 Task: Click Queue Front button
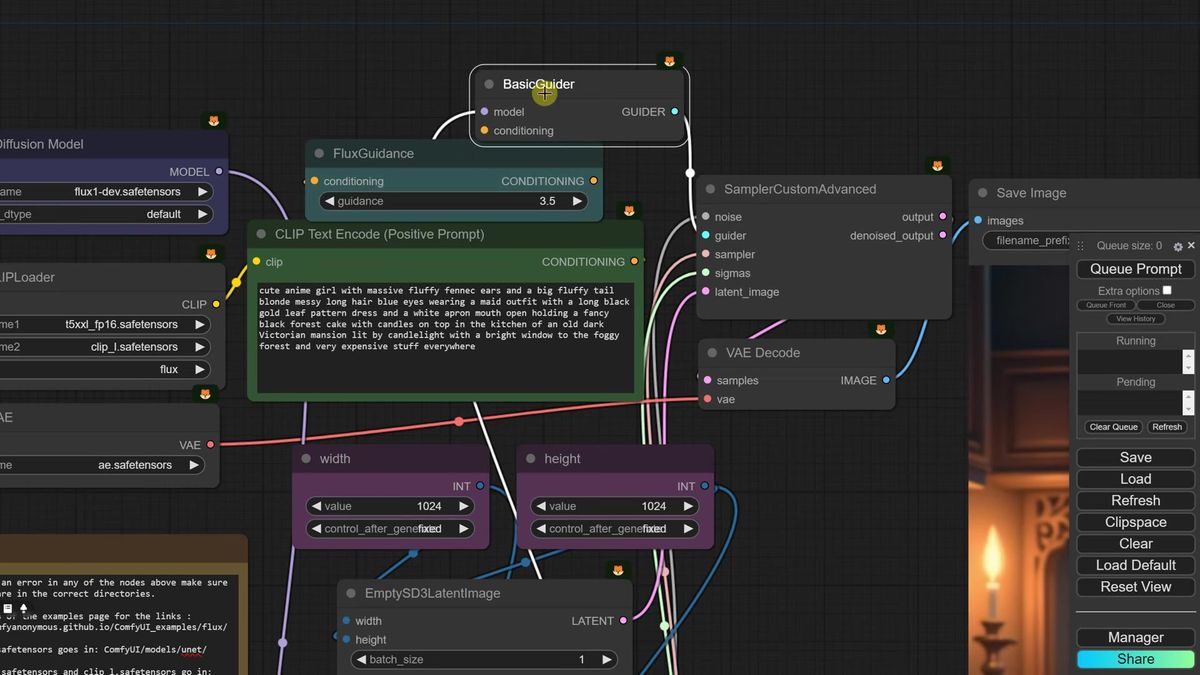click(x=1106, y=305)
